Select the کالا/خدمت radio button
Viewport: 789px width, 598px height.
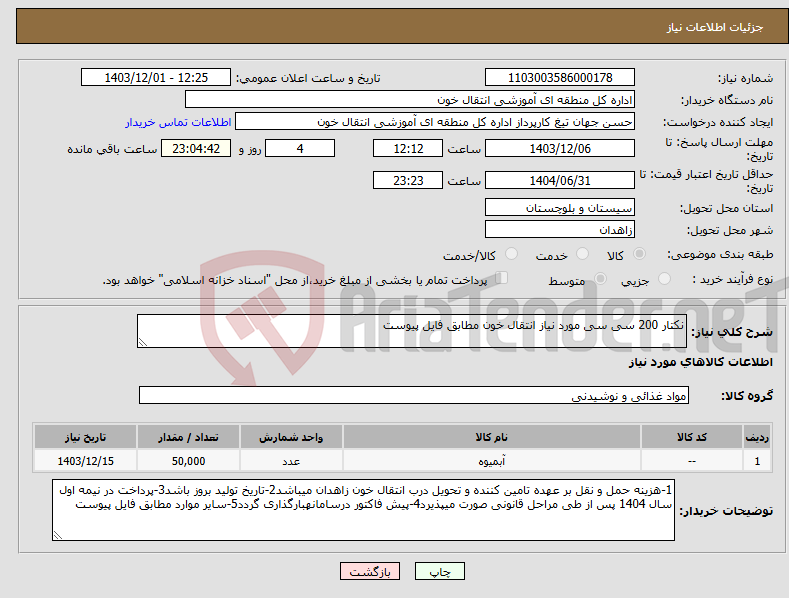pos(511,254)
